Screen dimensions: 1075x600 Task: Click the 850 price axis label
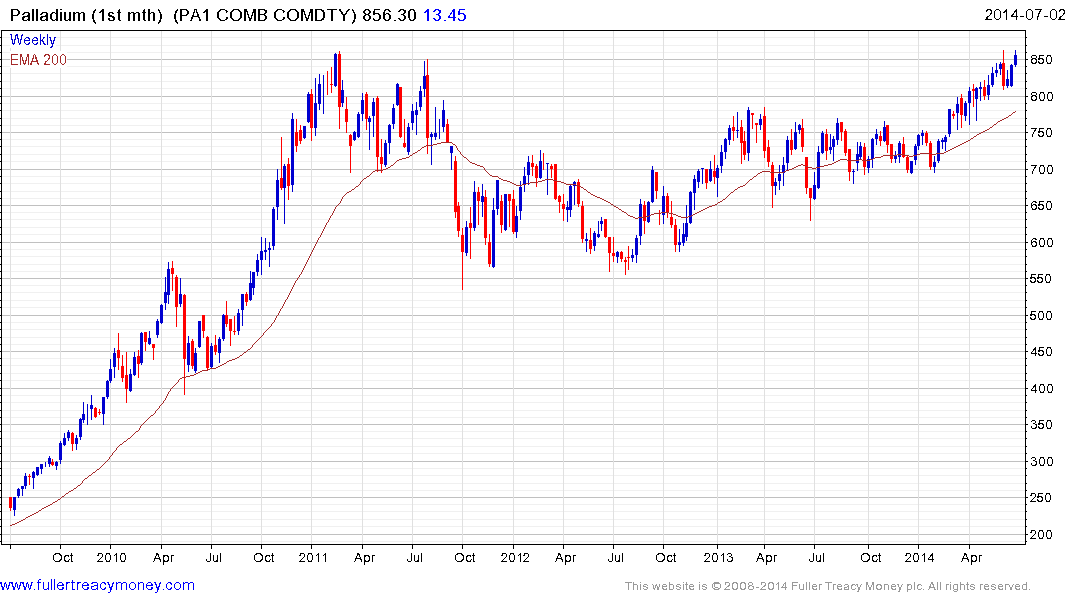(1041, 60)
